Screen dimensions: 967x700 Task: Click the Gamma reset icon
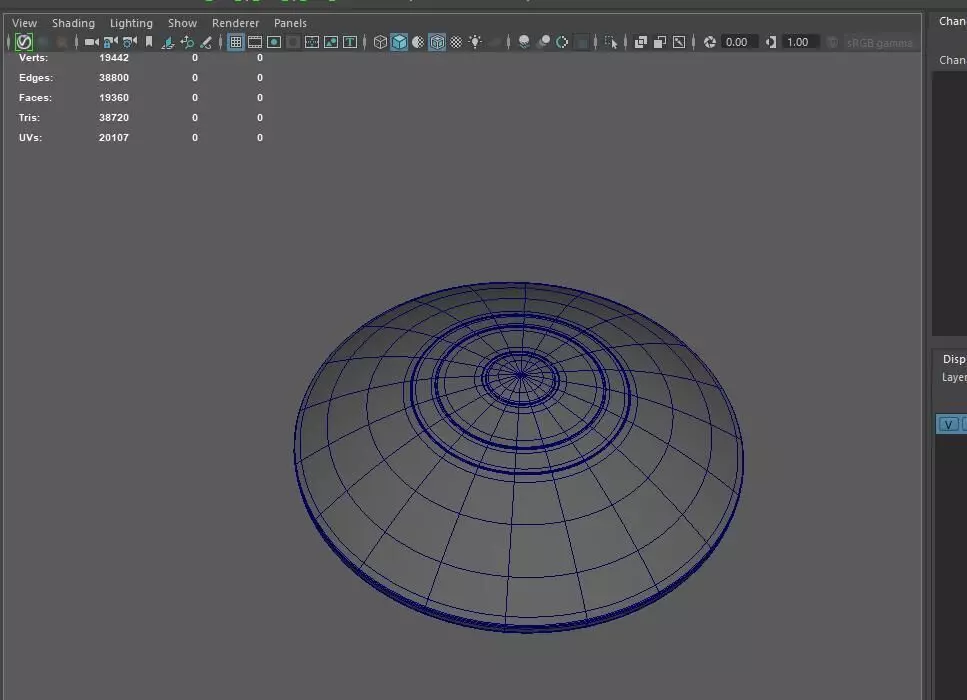tap(771, 42)
